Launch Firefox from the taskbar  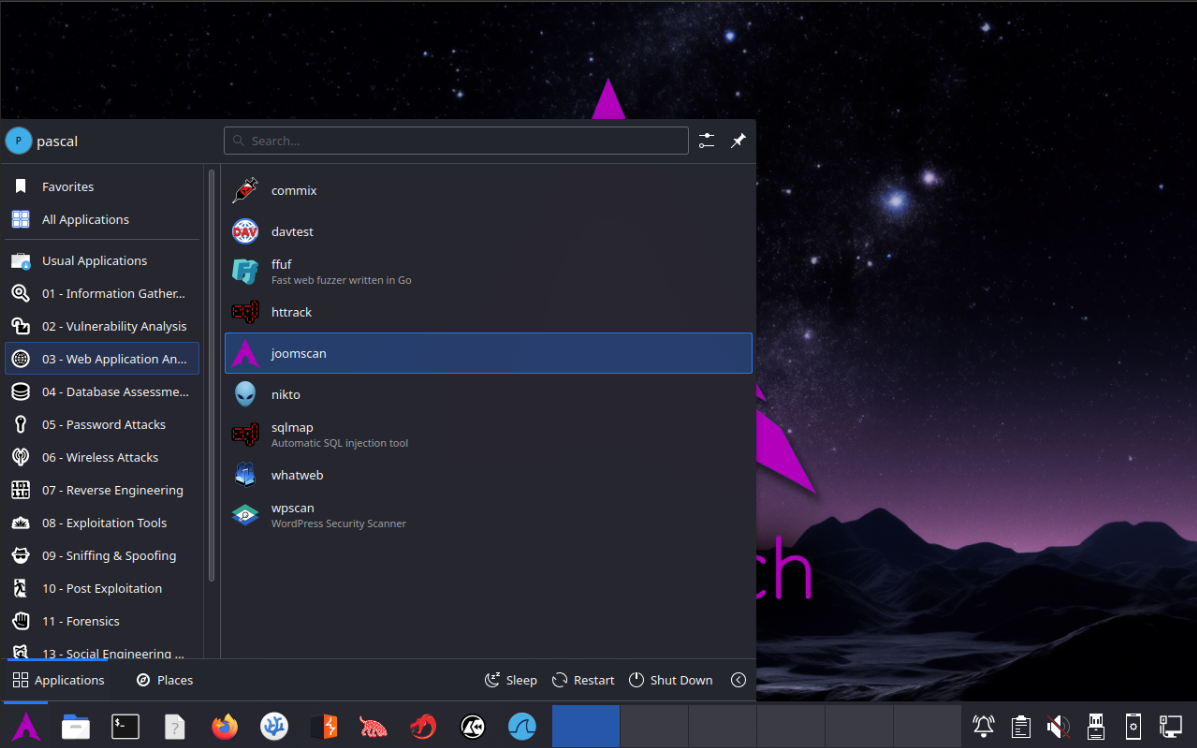tap(224, 727)
